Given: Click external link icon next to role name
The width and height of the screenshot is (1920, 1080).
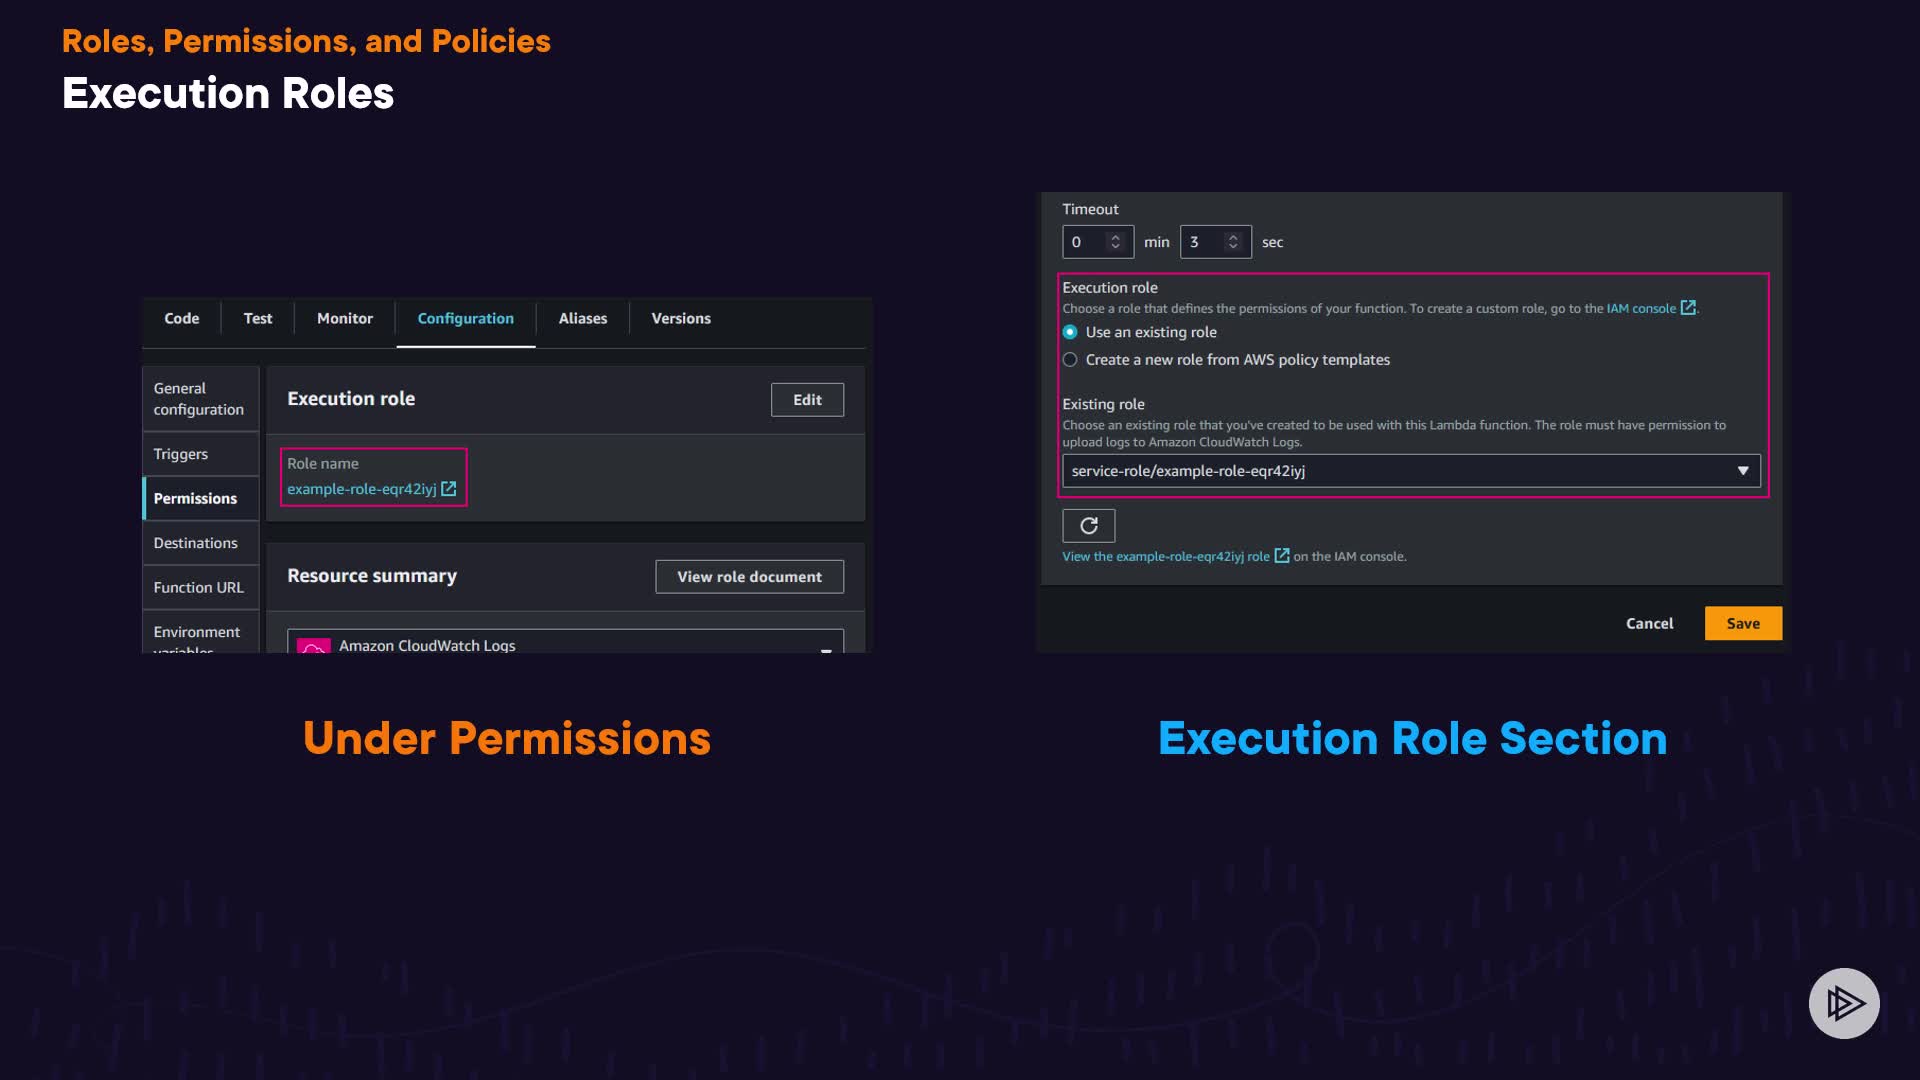Looking at the screenshot, I should coord(449,489).
